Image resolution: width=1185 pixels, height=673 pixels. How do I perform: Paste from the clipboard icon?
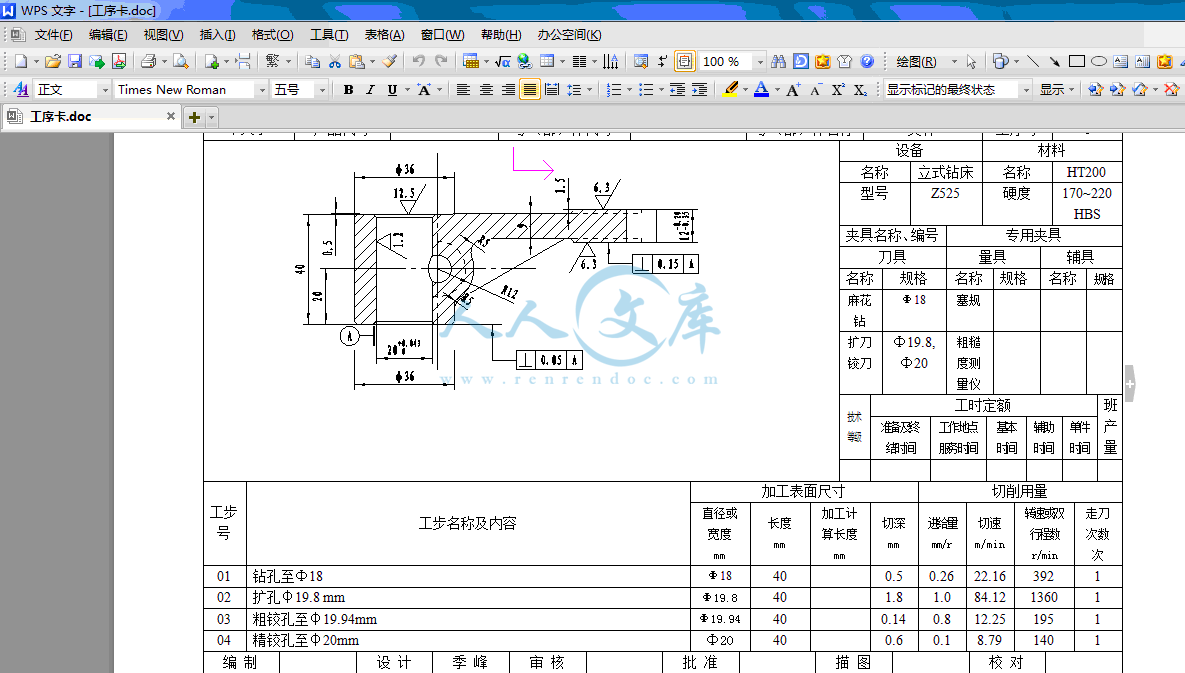coord(357,61)
